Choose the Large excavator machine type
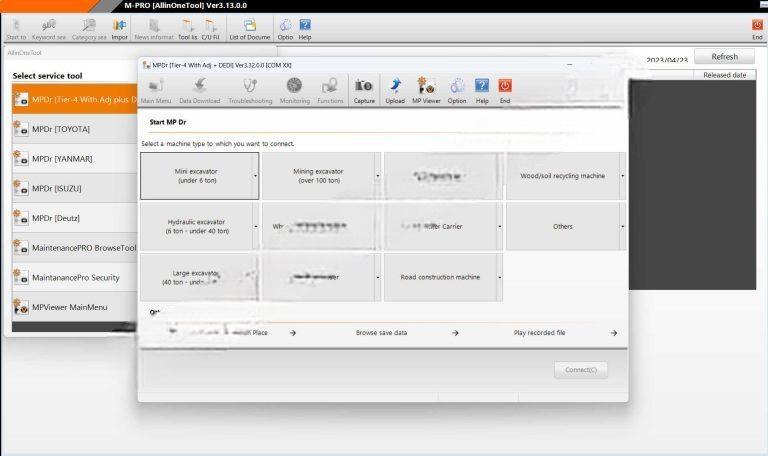 point(196,277)
